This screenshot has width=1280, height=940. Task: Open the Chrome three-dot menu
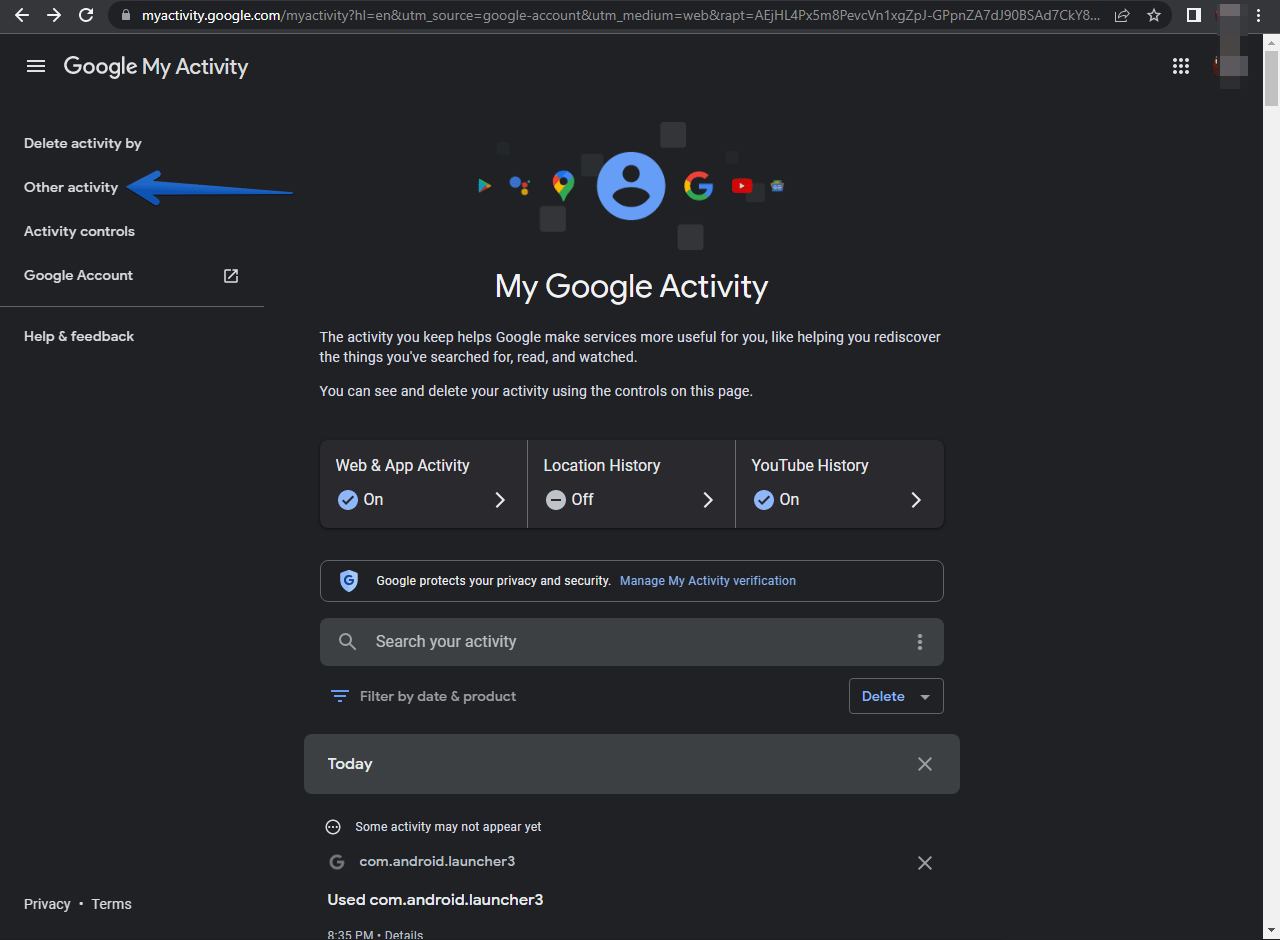click(1259, 15)
